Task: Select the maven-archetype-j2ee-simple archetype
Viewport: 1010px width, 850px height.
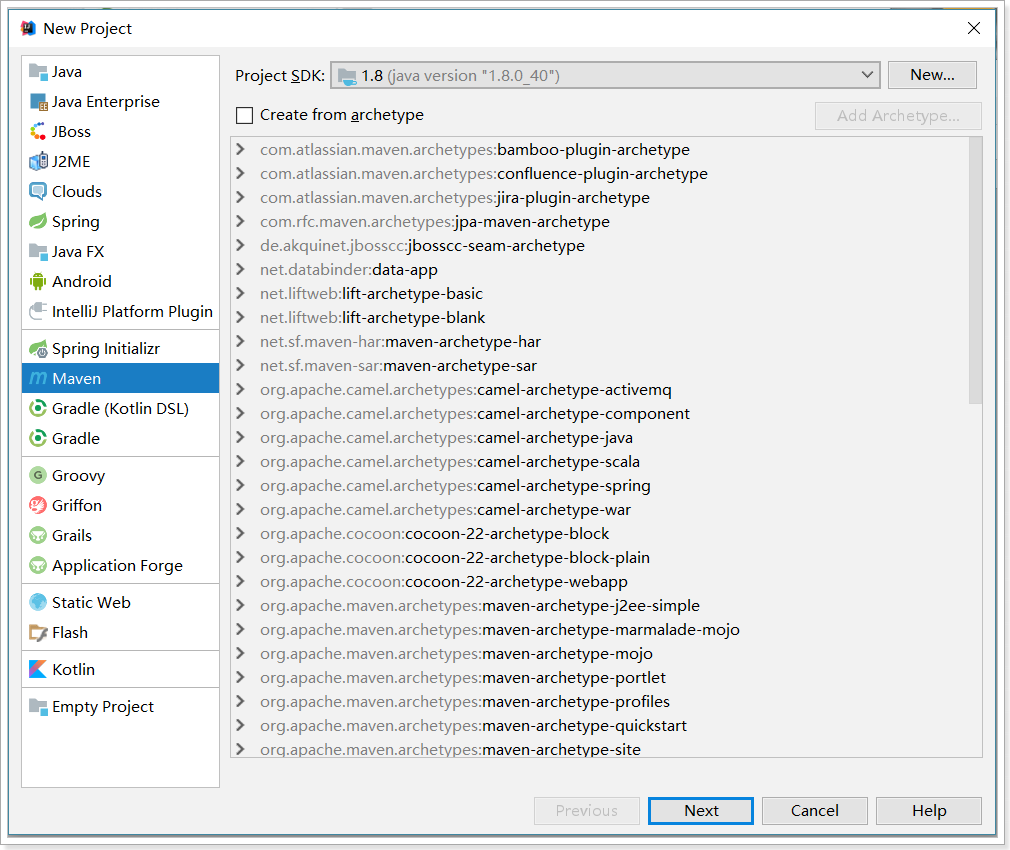Action: pos(480,606)
